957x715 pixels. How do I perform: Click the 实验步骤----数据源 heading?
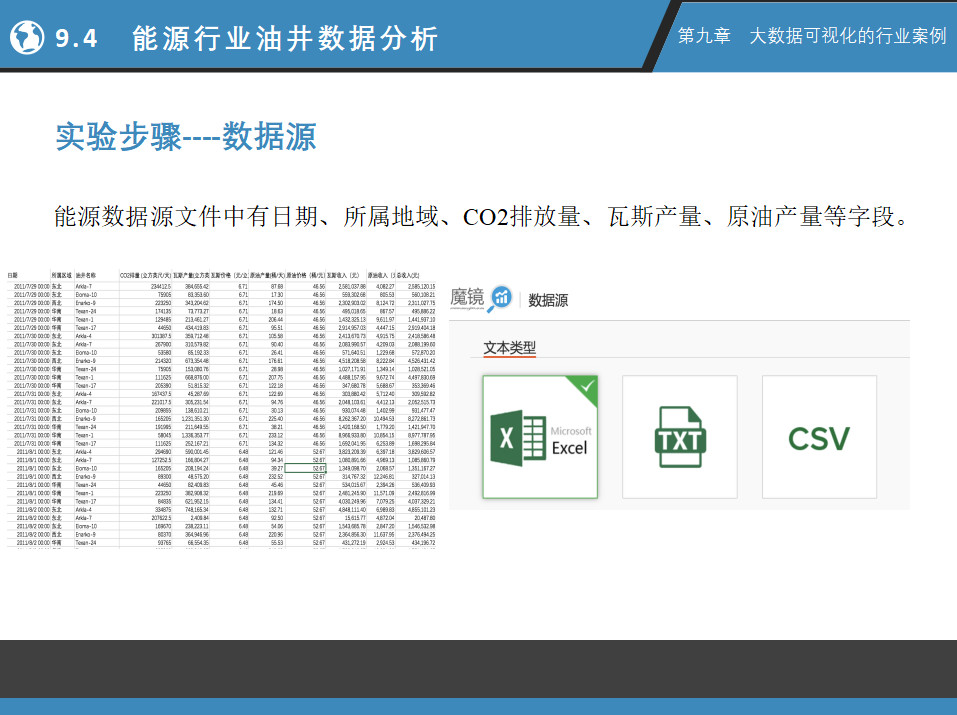186,137
